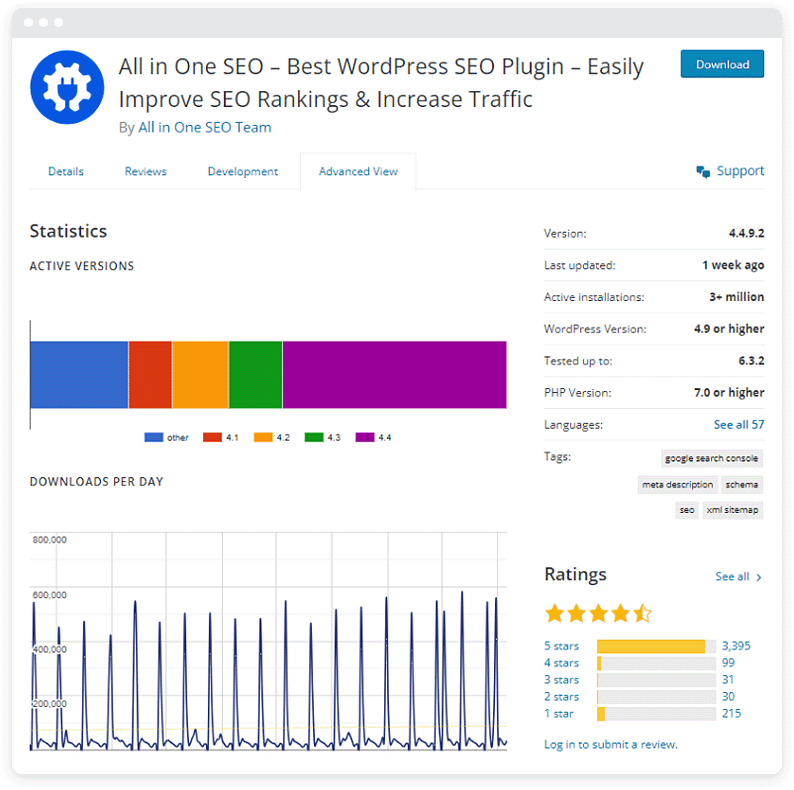
Task: Click the 'Tested up to' value 6.3.2
Action: click(751, 361)
